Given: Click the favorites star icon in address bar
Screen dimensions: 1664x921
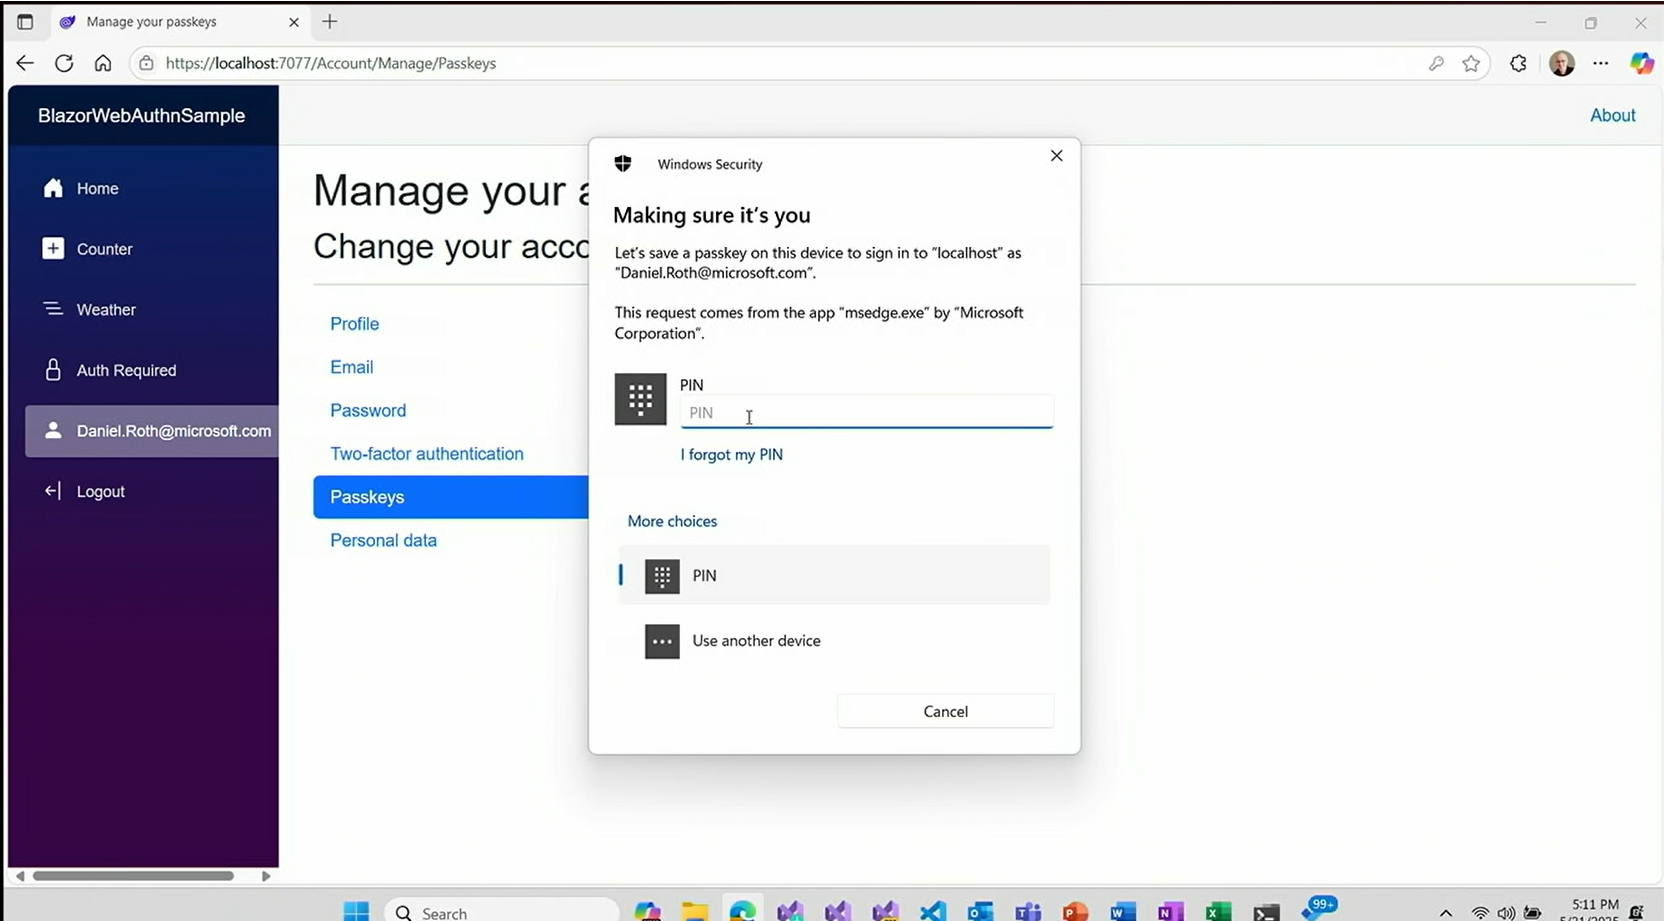Looking at the screenshot, I should [1471, 63].
